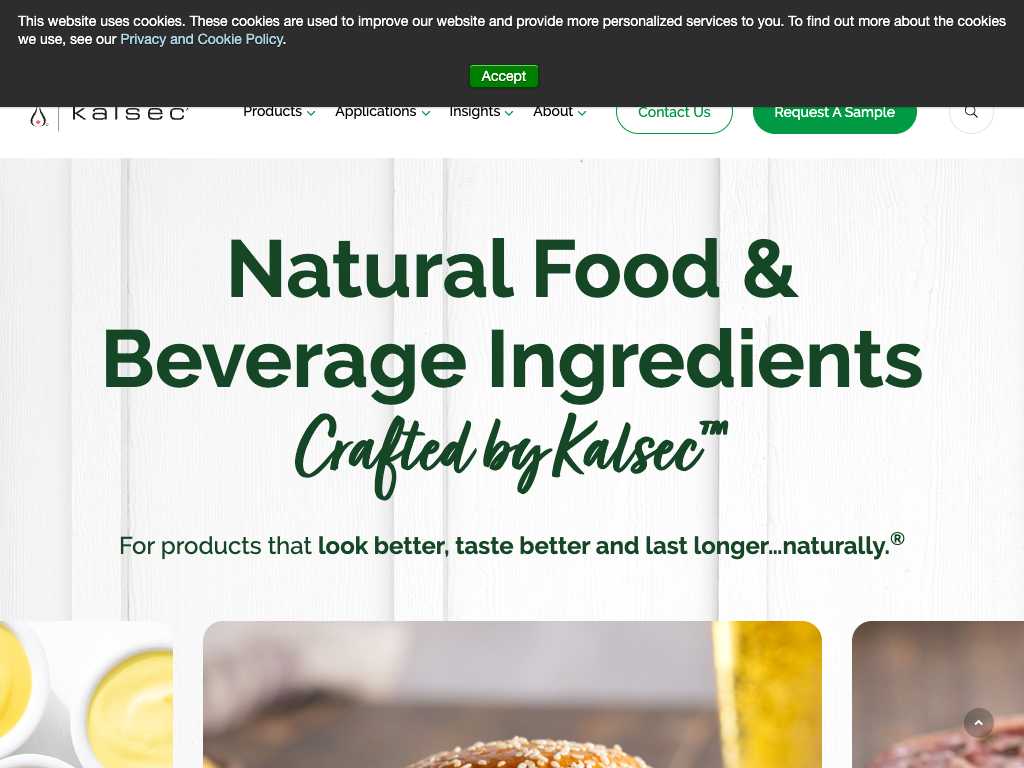Click the Natural Food & Beverage Ingredients heading
This screenshot has width=1024, height=768.
[512, 314]
